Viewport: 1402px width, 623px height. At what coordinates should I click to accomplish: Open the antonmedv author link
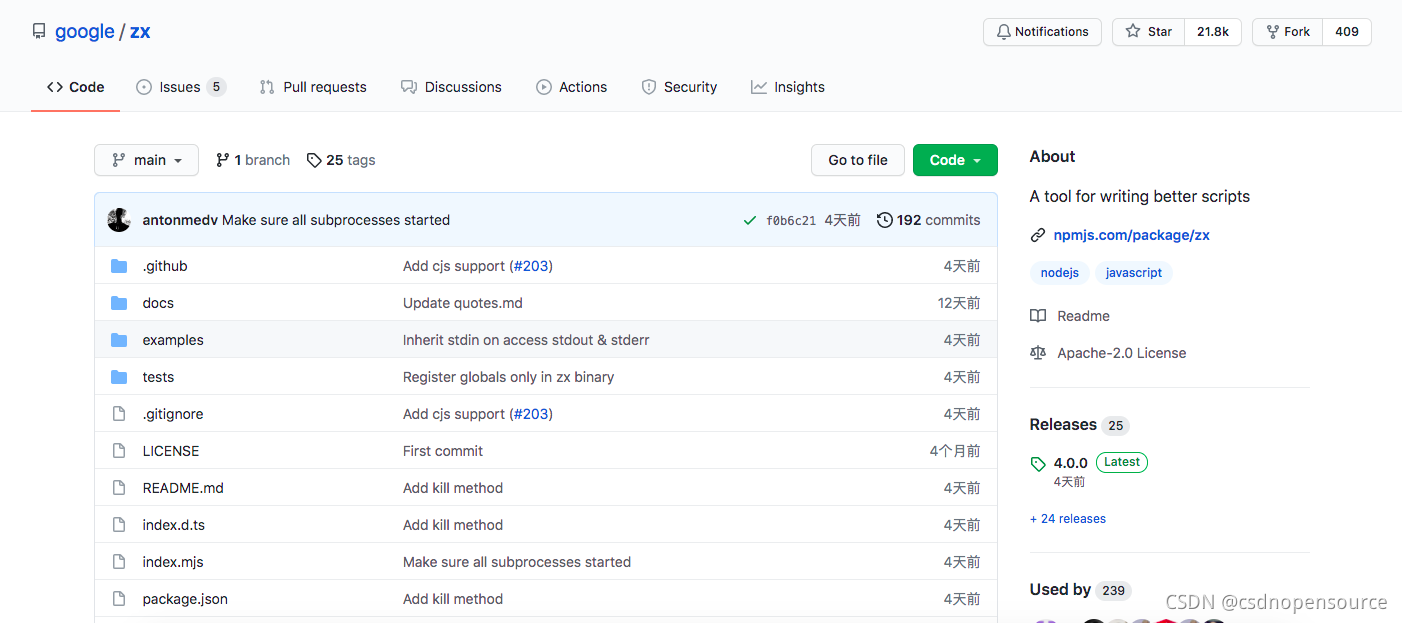click(180, 220)
